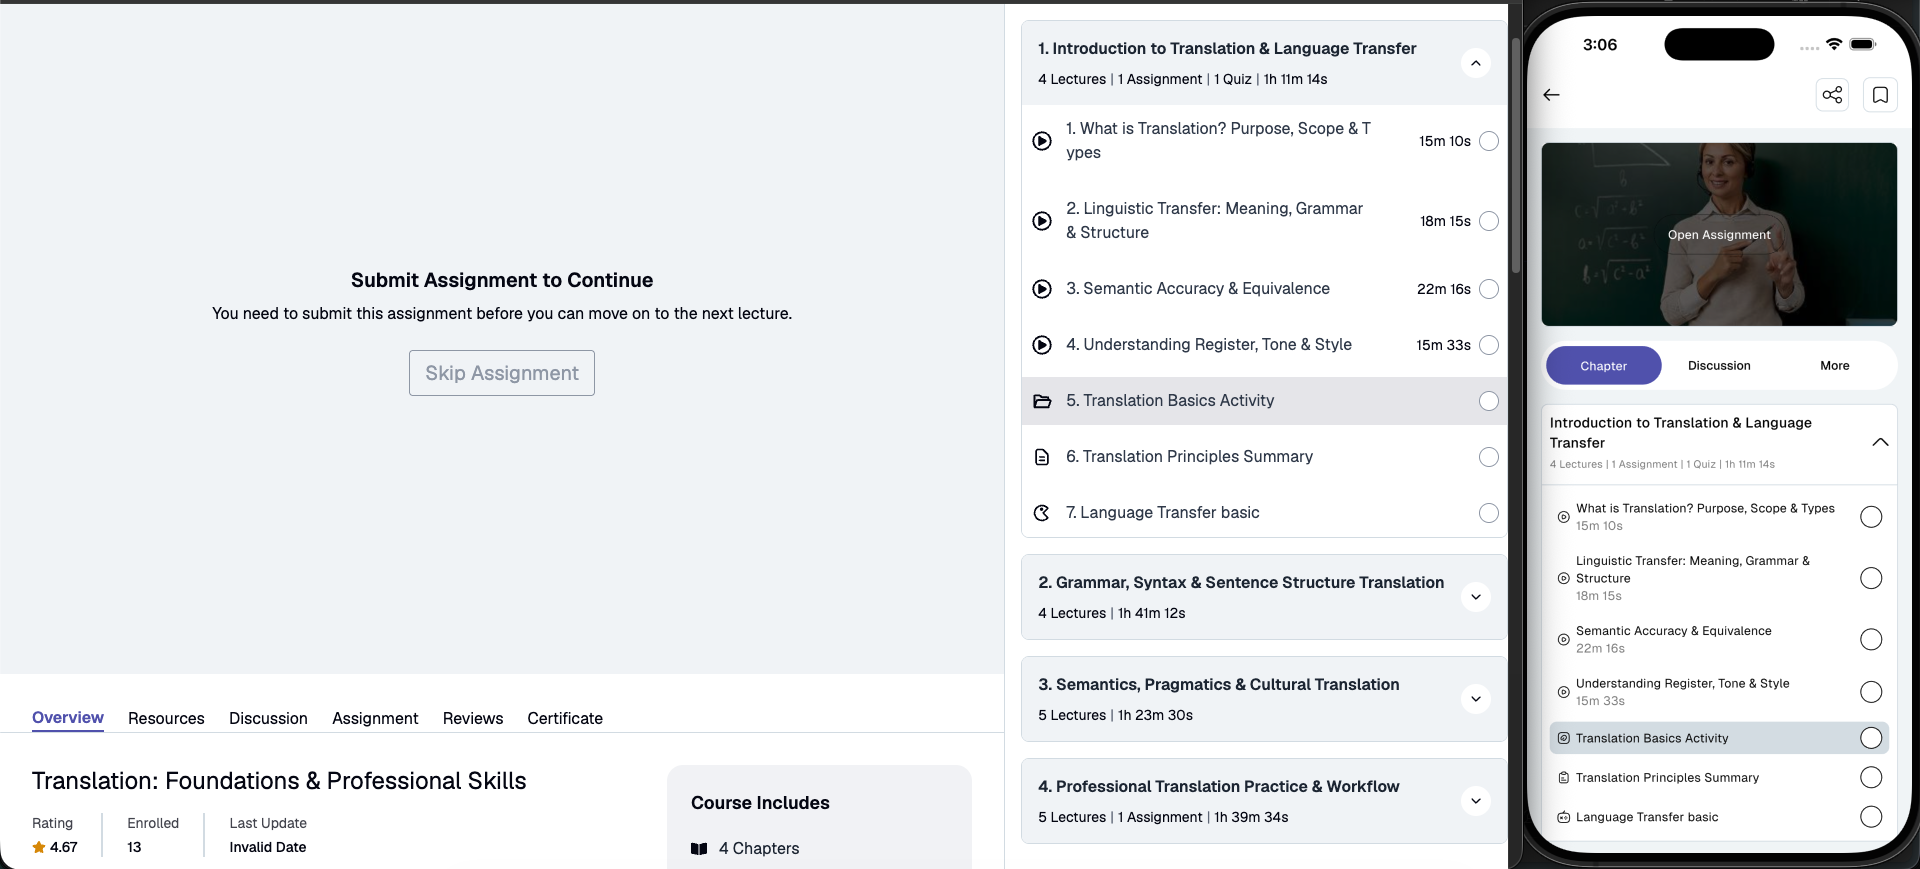The width and height of the screenshot is (1920, 869).
Task: Collapse chapter 1 Introduction to Translation
Action: [x=1476, y=63]
